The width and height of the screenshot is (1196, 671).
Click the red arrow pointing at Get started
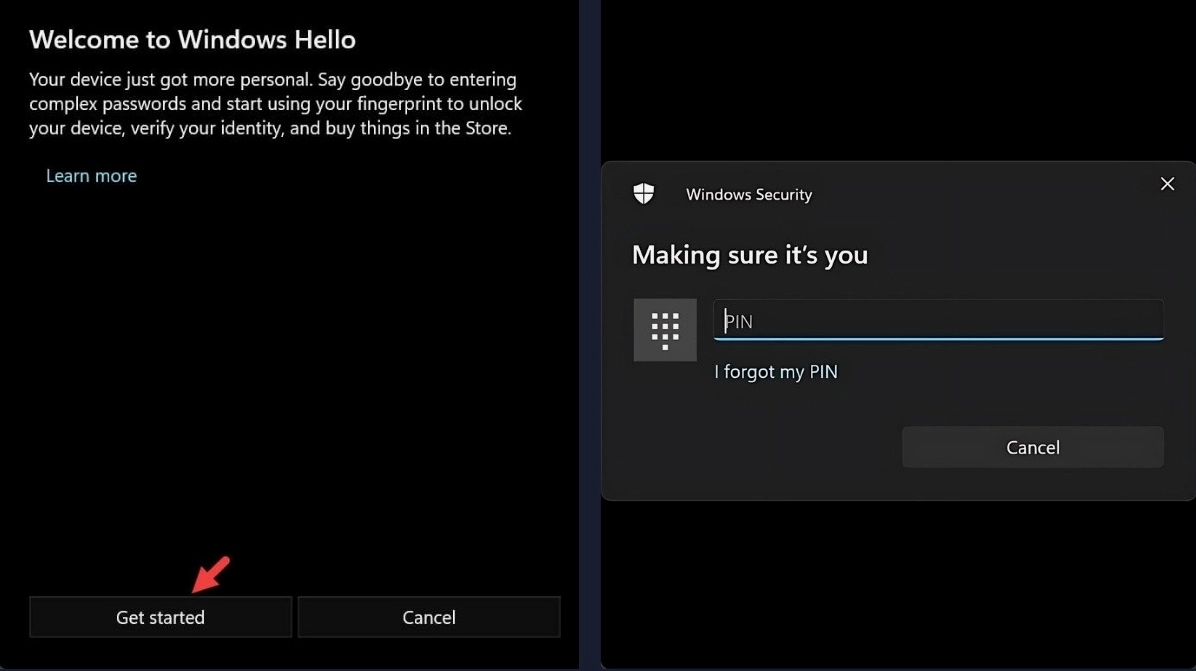(211, 574)
